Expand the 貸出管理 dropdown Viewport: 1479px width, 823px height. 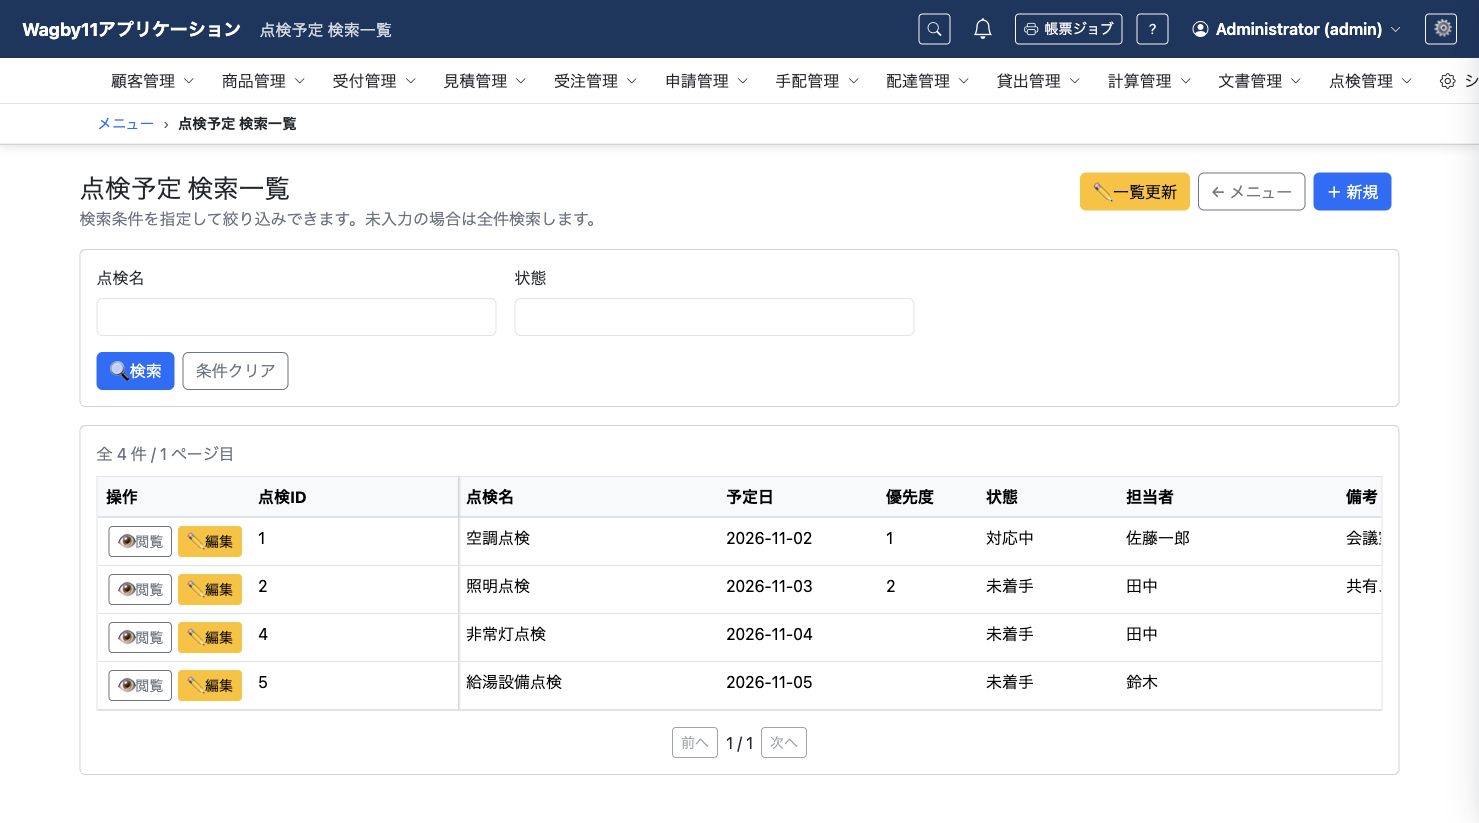click(1038, 81)
